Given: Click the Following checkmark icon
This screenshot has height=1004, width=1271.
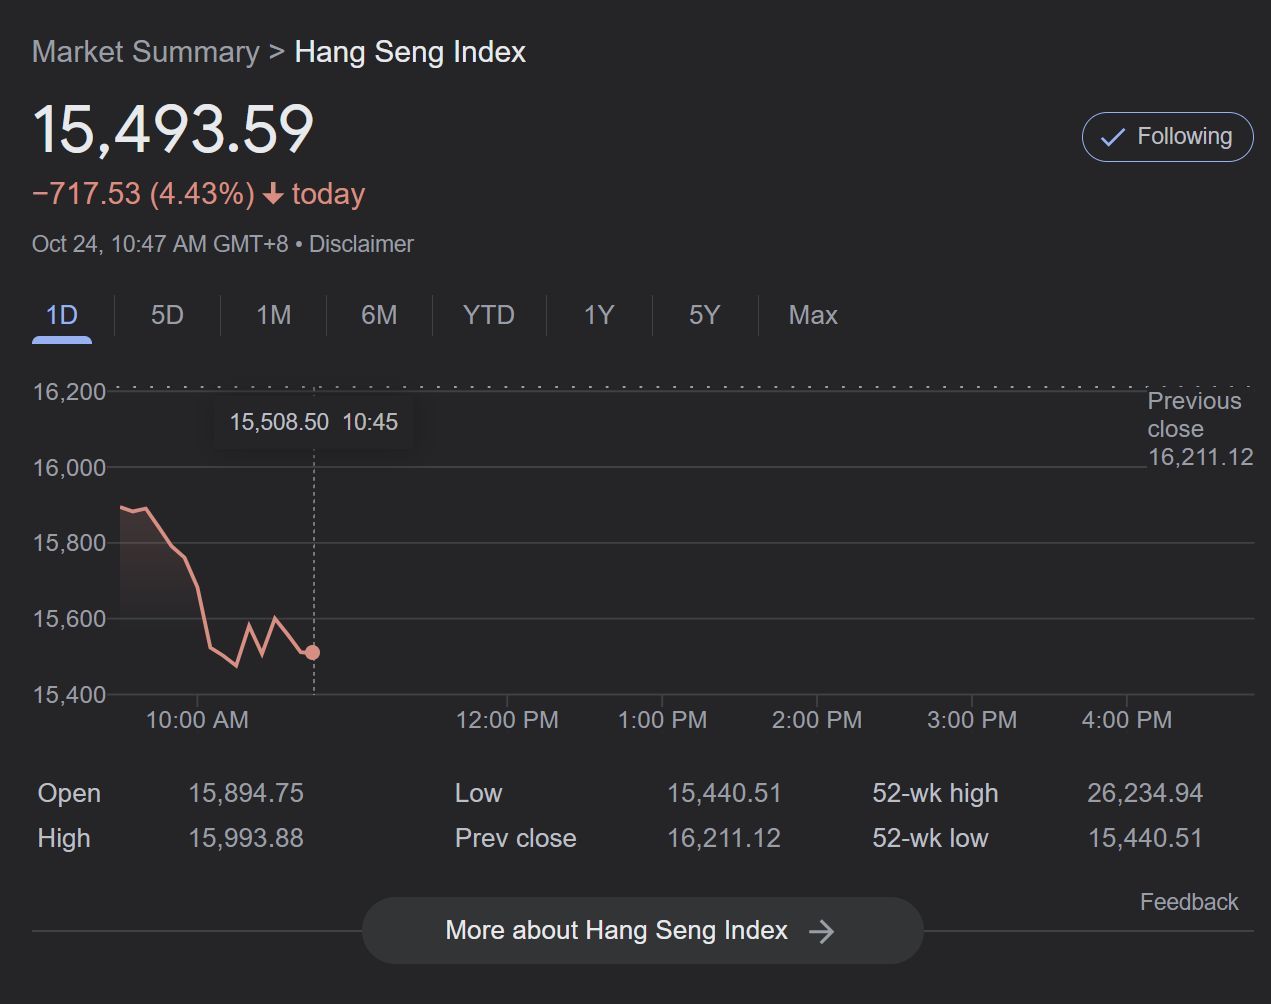Looking at the screenshot, I should [1112, 138].
